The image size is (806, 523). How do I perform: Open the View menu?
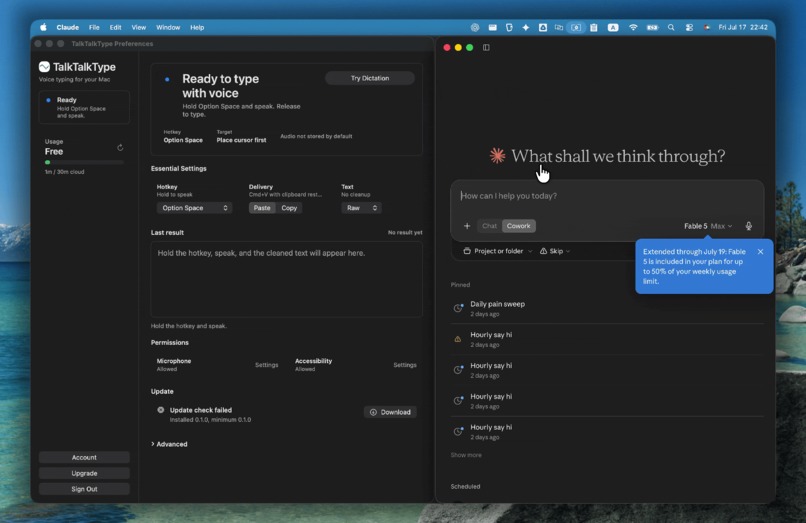[138, 27]
